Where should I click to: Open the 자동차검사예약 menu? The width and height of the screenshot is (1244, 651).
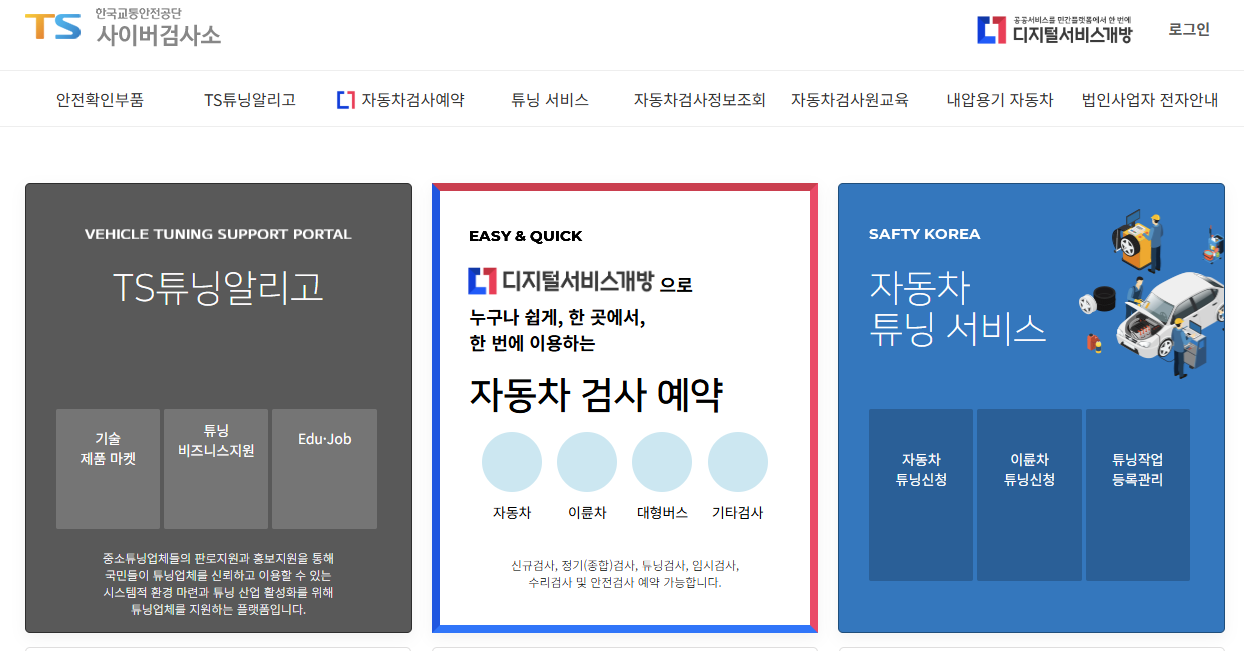tap(412, 100)
